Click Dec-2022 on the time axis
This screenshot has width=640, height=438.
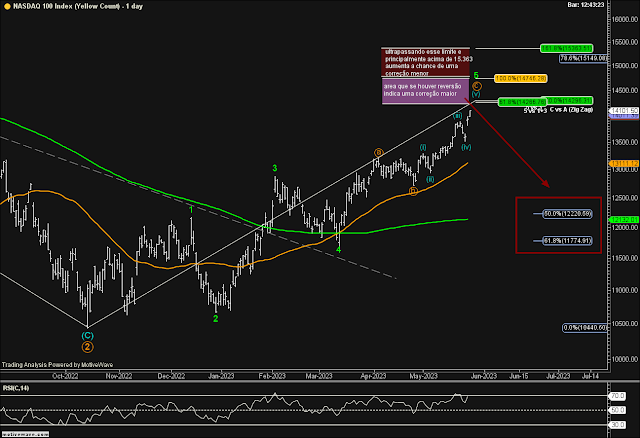[171, 376]
